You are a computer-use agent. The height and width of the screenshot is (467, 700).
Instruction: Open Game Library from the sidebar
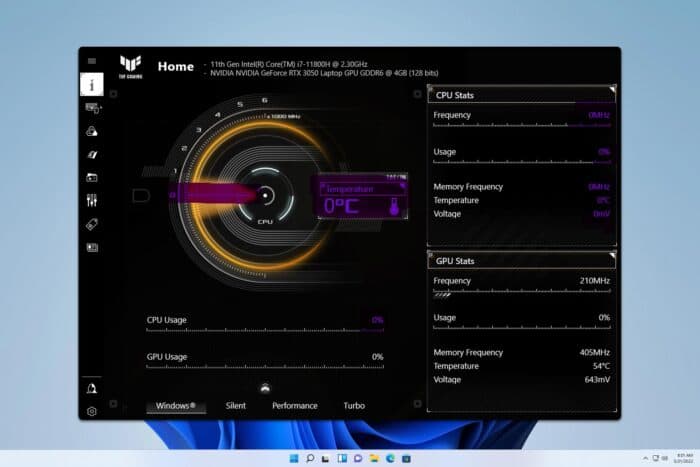point(92,178)
